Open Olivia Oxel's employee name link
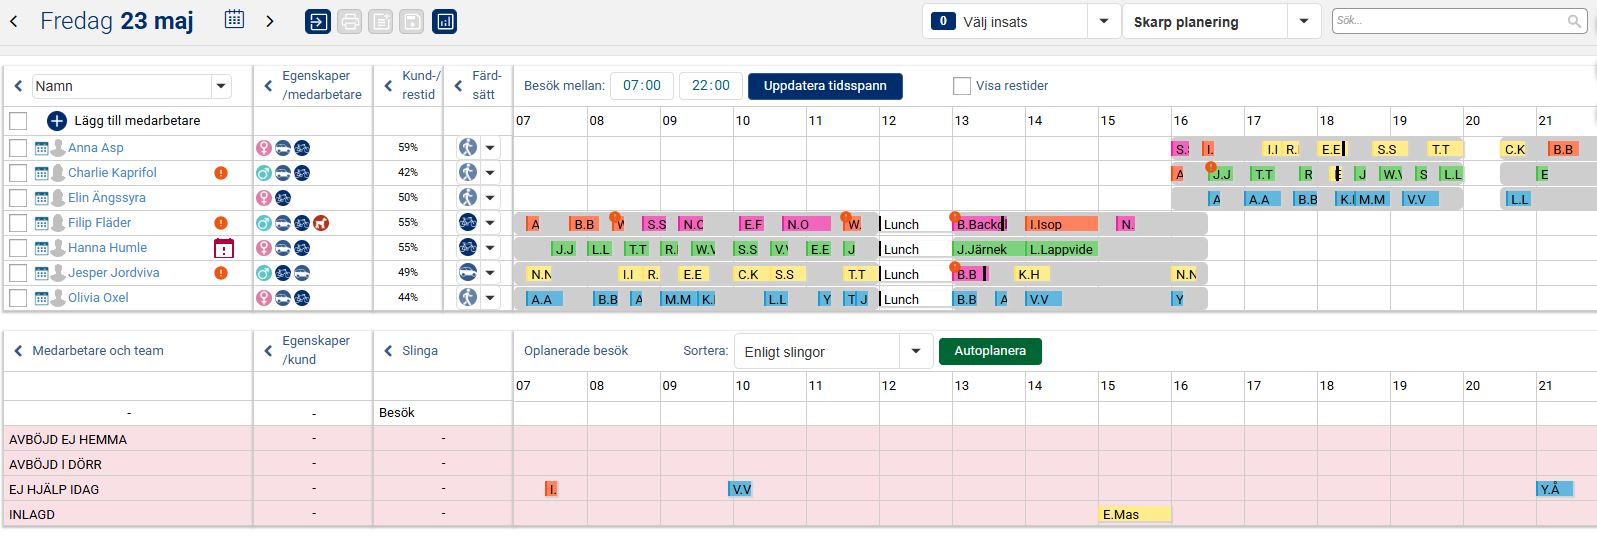Image resolution: width=1597 pixels, height=538 pixels. coord(98,298)
